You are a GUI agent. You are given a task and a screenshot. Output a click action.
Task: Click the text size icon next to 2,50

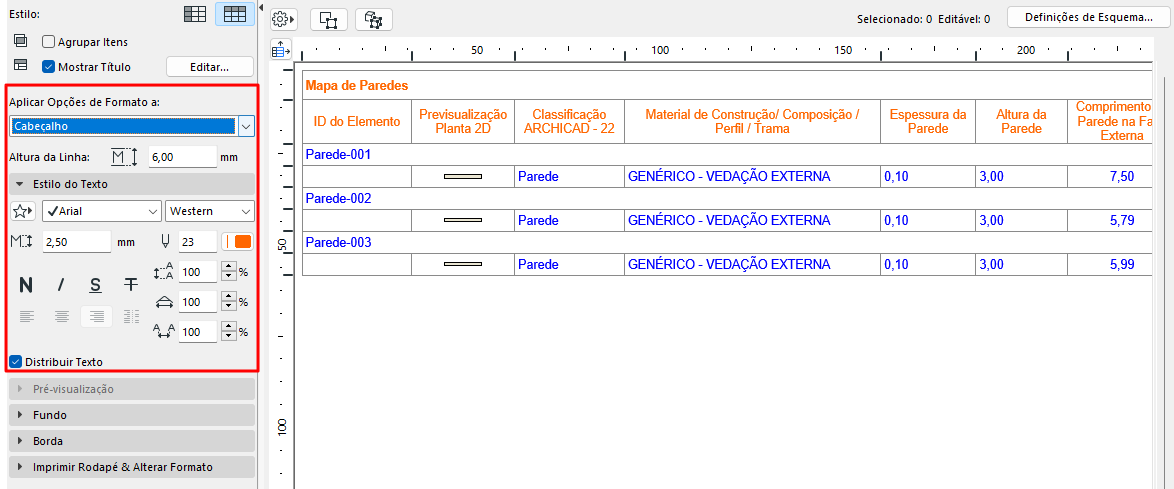20,241
